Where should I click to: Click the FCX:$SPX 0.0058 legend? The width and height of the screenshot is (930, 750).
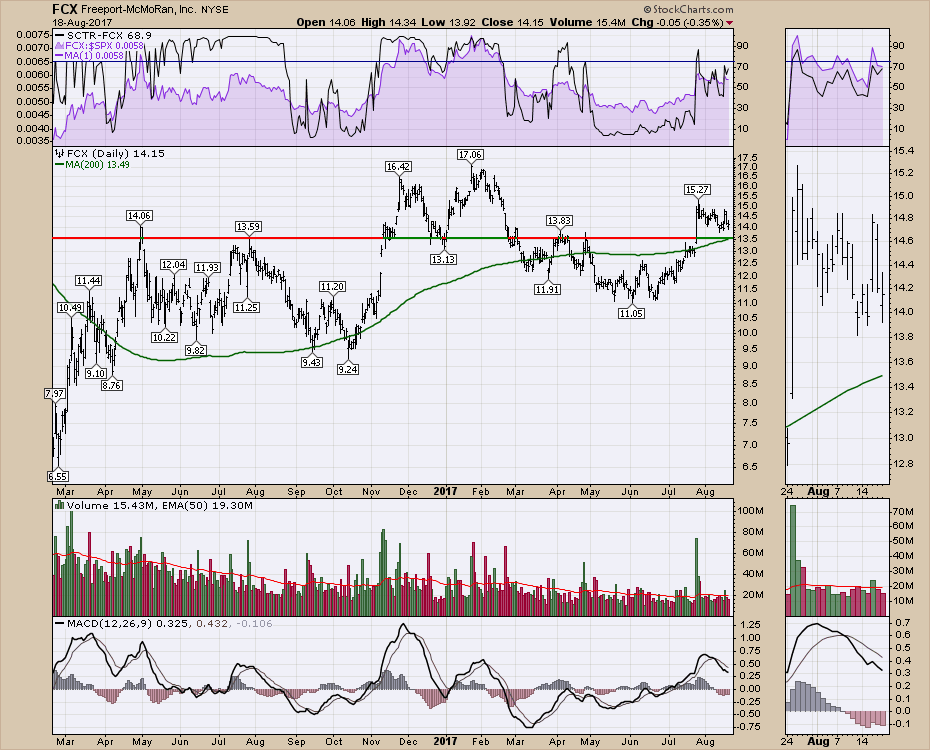tap(98, 46)
